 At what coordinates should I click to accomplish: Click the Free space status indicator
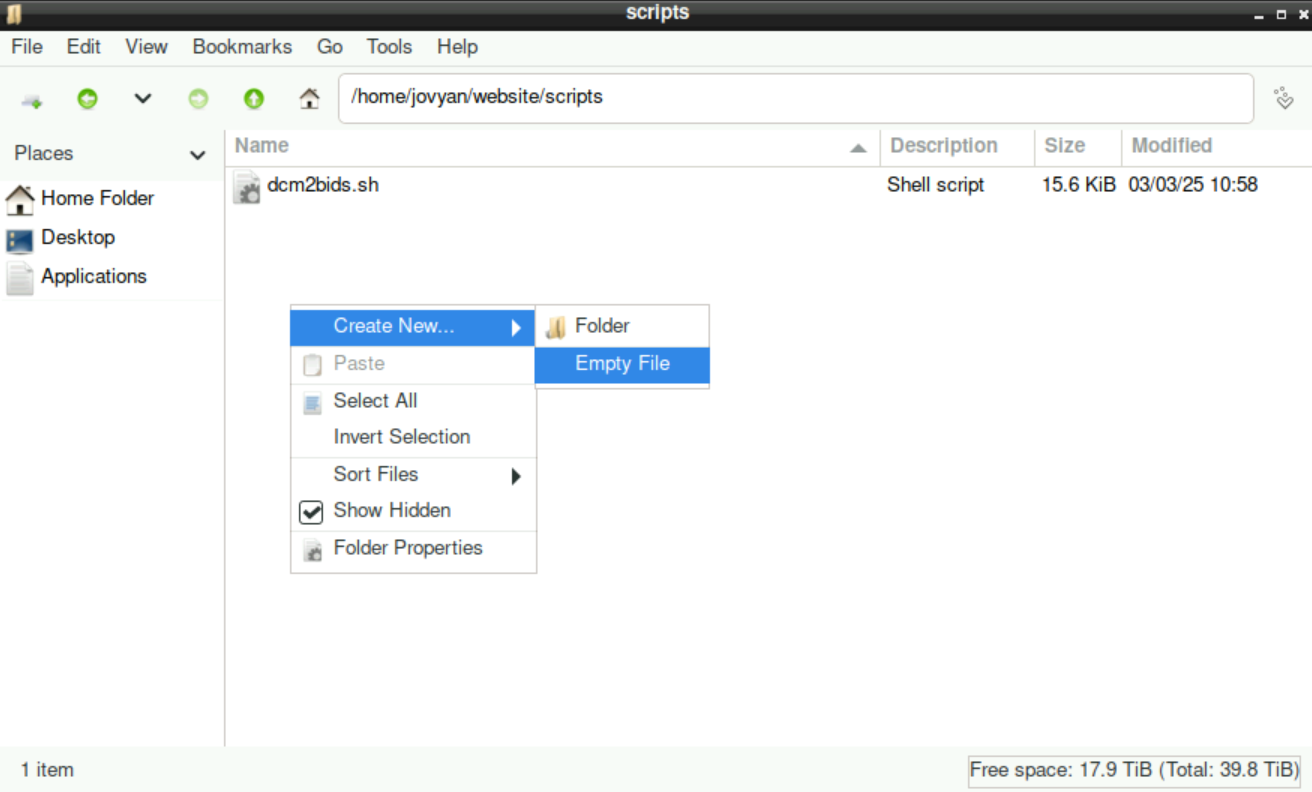pyautogui.click(x=1134, y=770)
